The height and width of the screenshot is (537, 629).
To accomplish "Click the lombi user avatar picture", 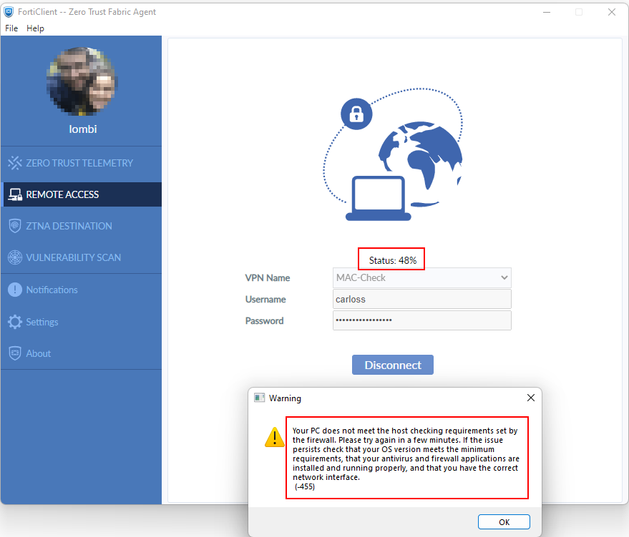I will 81,81.
